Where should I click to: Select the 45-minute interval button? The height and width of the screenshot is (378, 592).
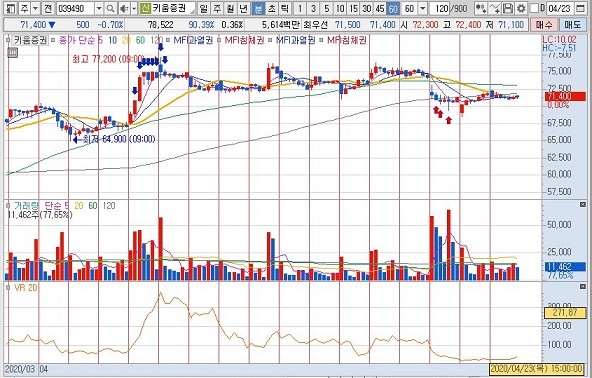point(380,8)
